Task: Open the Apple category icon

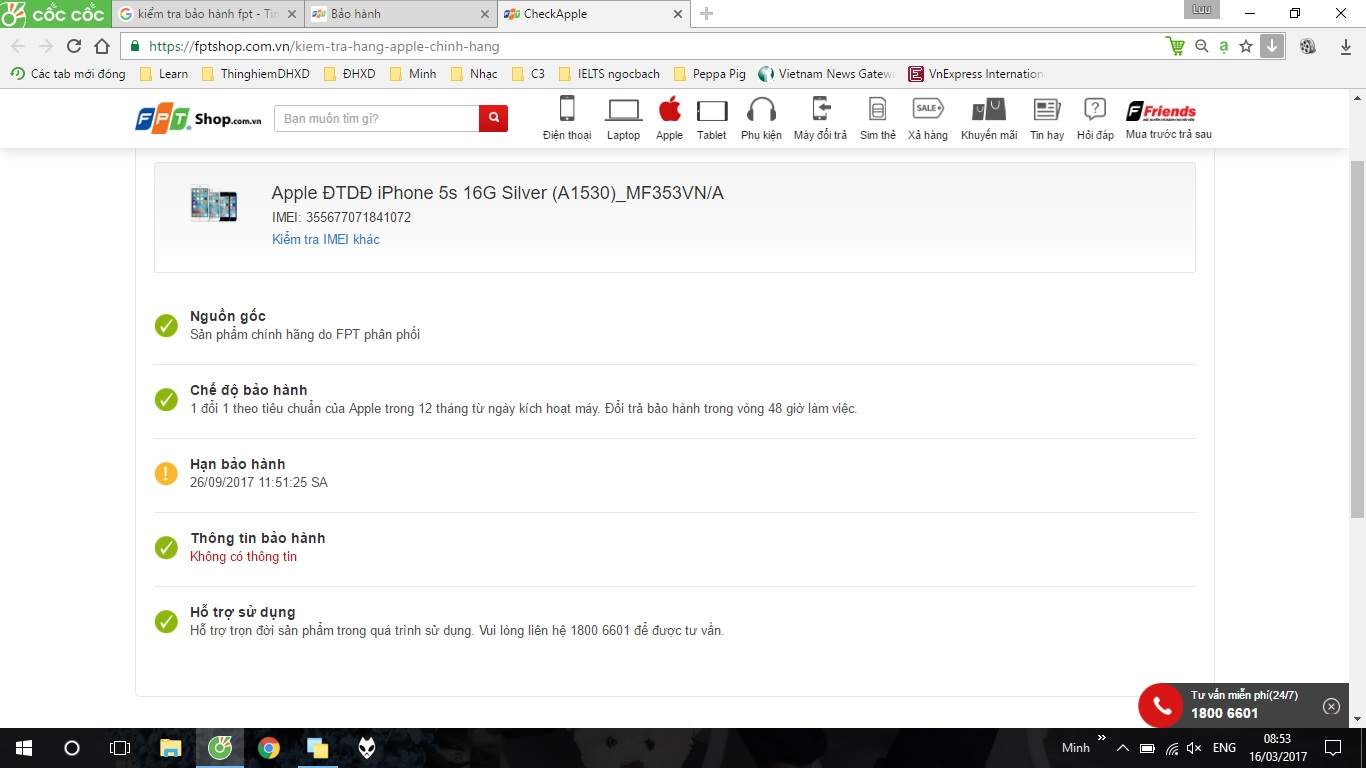Action: (x=669, y=118)
